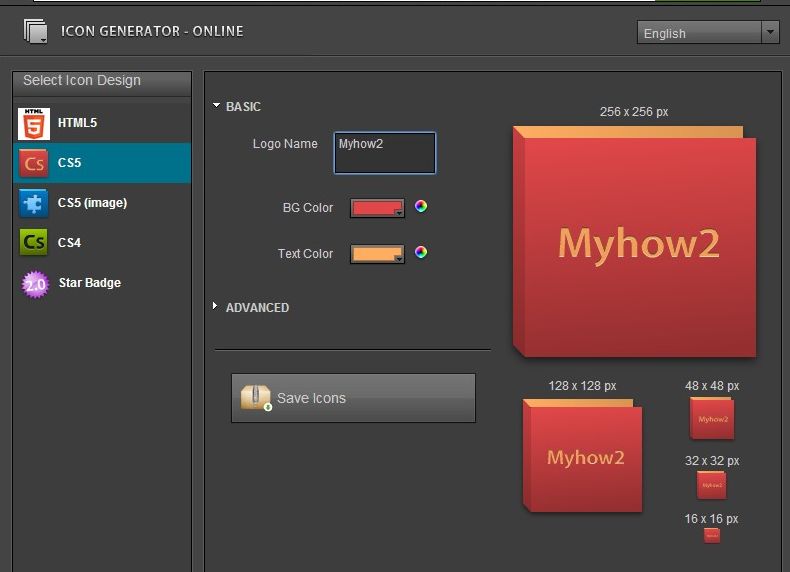Click the 48 x 48 icon preview
The height and width of the screenshot is (572, 790).
pyautogui.click(x=712, y=418)
